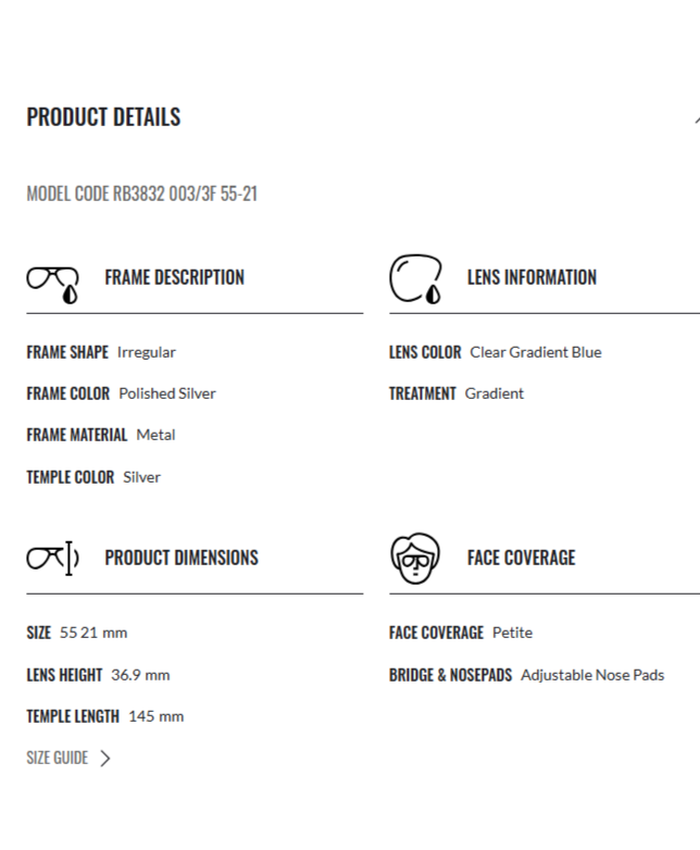700x850 pixels.
Task: Click the frame description glasses icon
Action: point(52,282)
